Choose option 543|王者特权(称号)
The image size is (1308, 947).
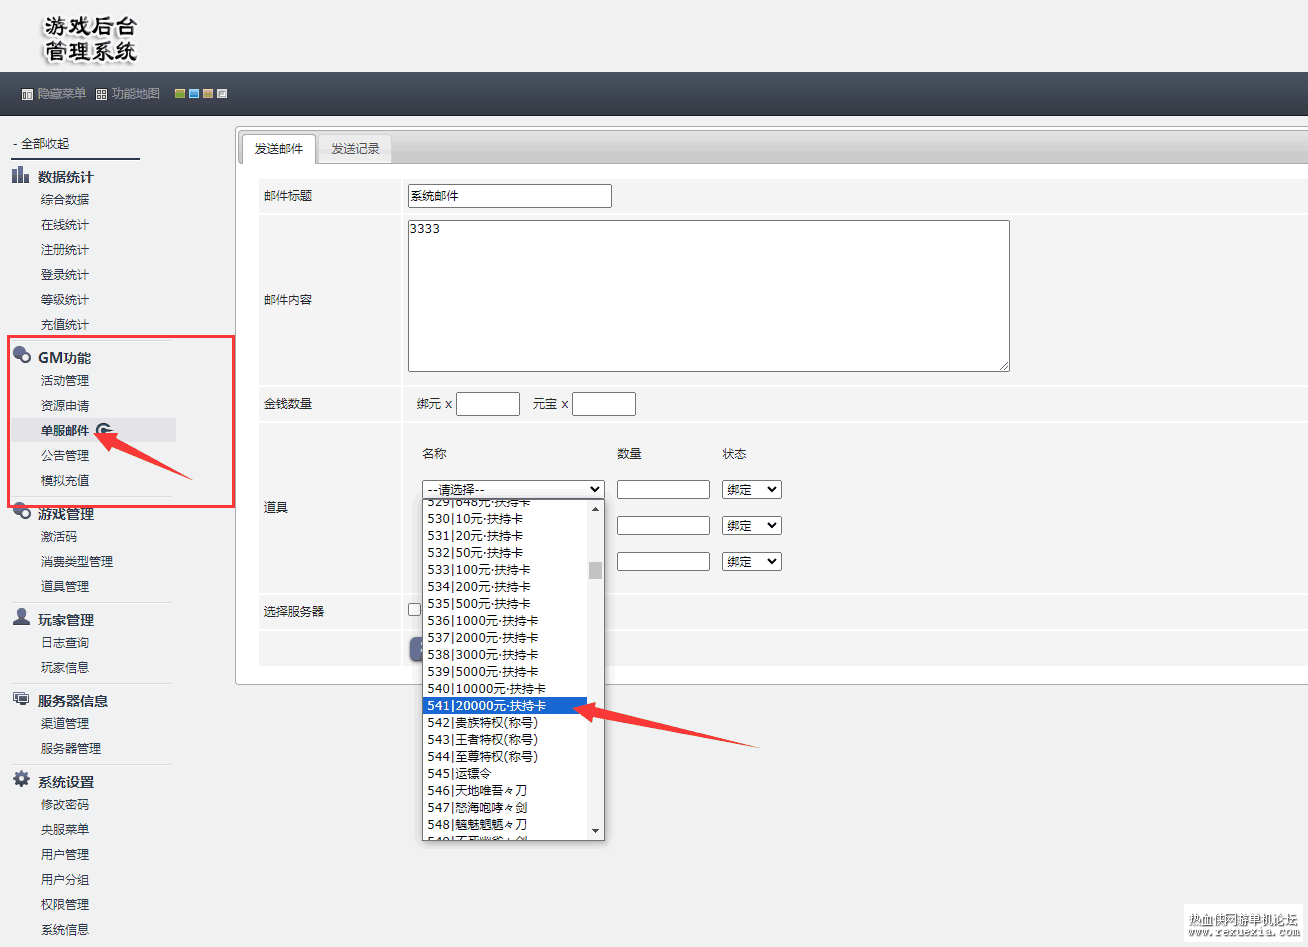505,740
